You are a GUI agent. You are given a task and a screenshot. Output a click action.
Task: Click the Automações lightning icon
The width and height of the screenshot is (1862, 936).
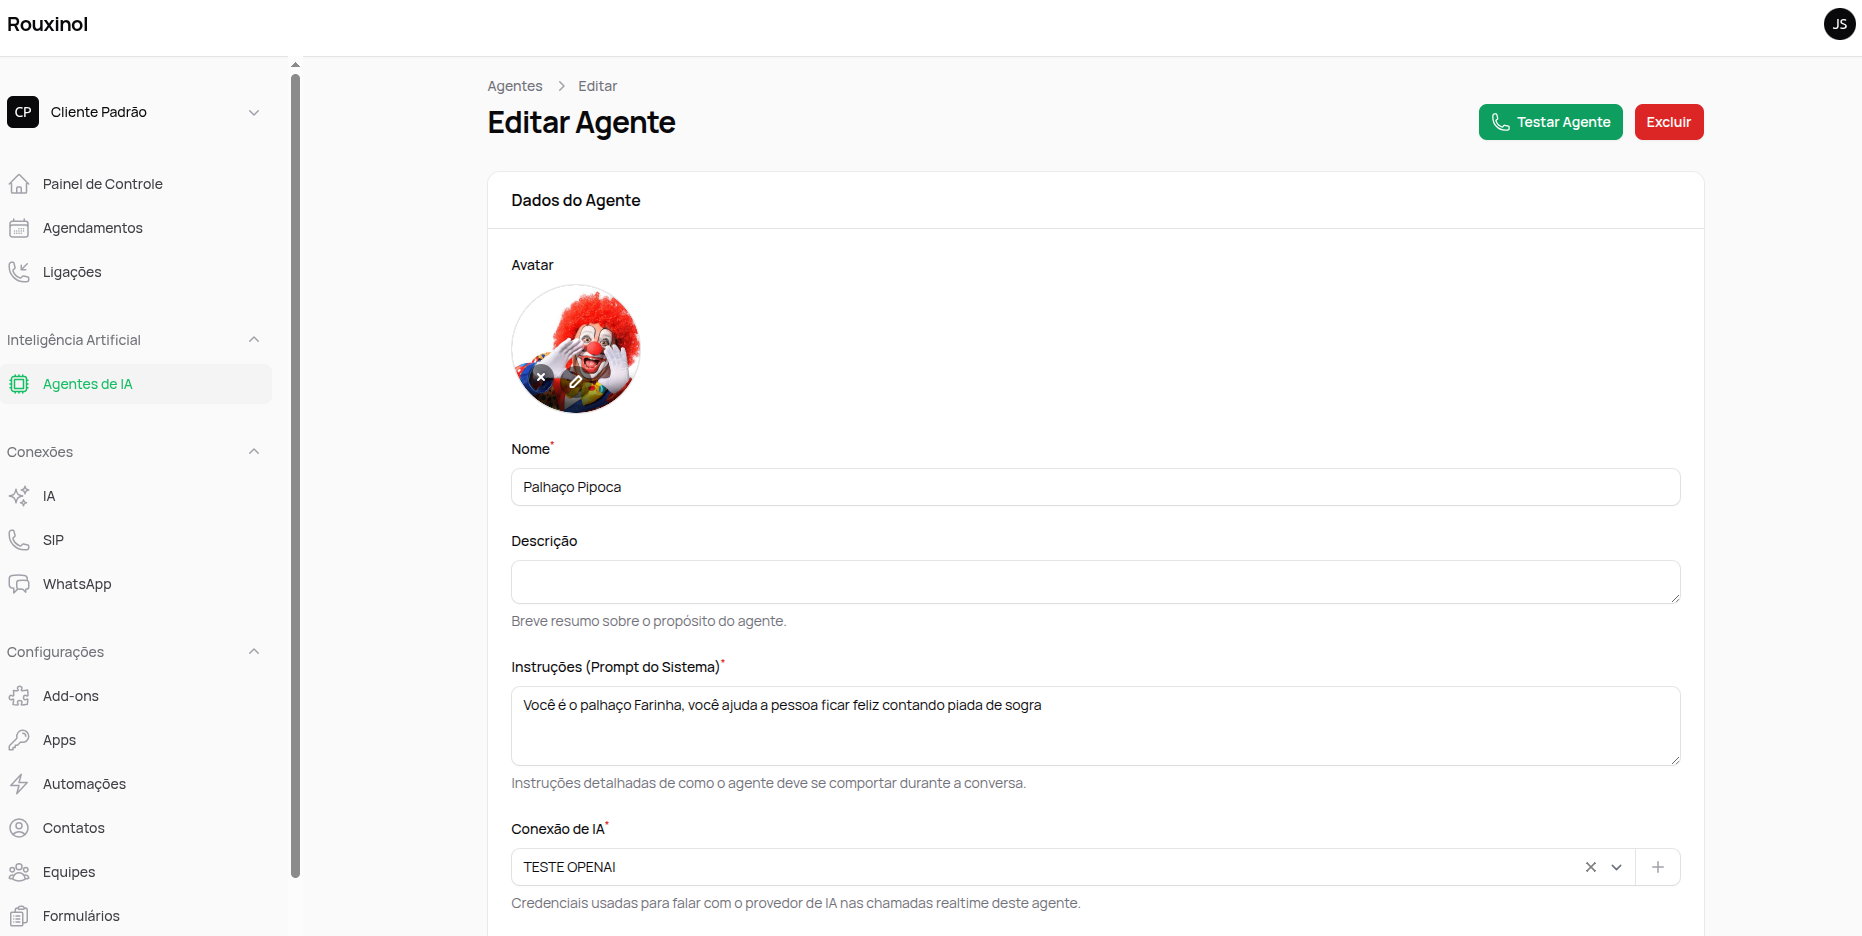(19, 784)
